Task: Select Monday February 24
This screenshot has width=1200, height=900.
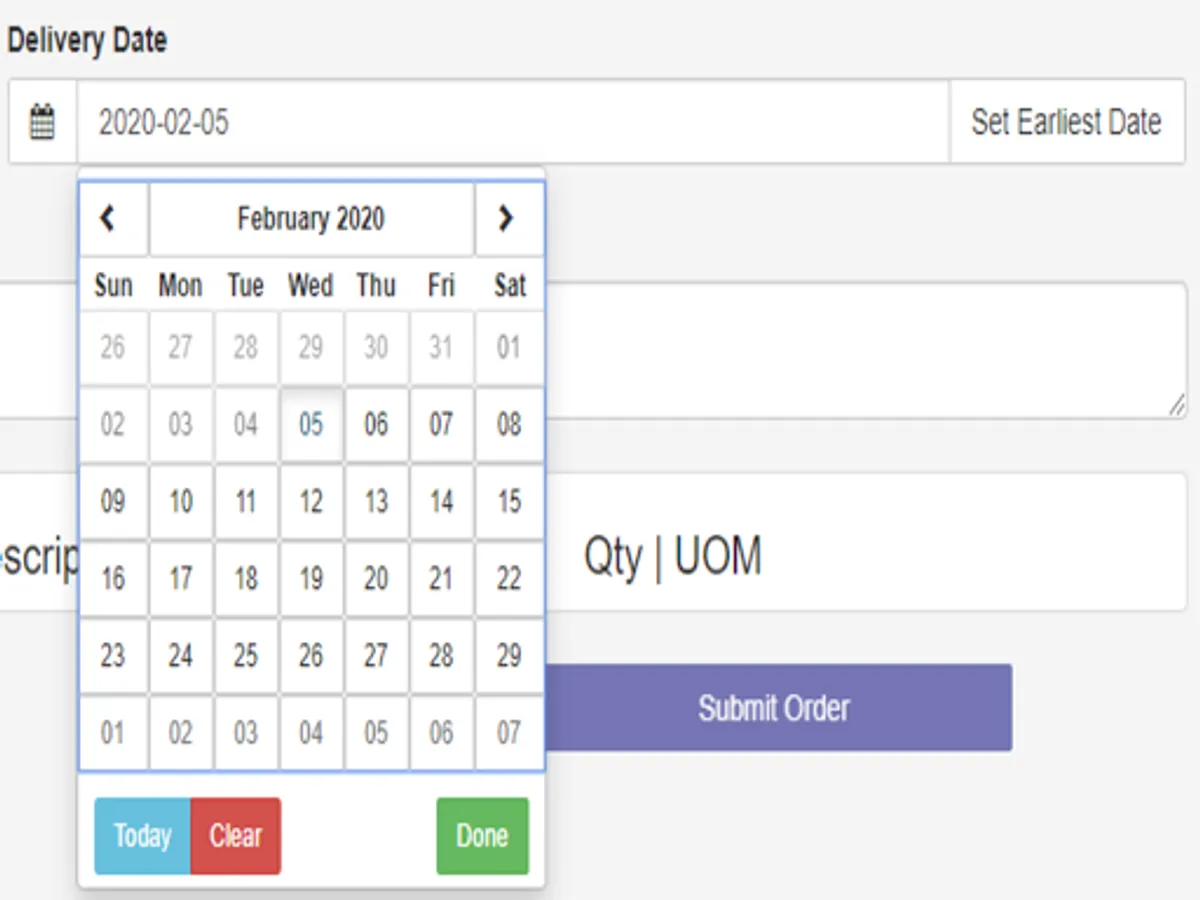Action: click(x=180, y=656)
